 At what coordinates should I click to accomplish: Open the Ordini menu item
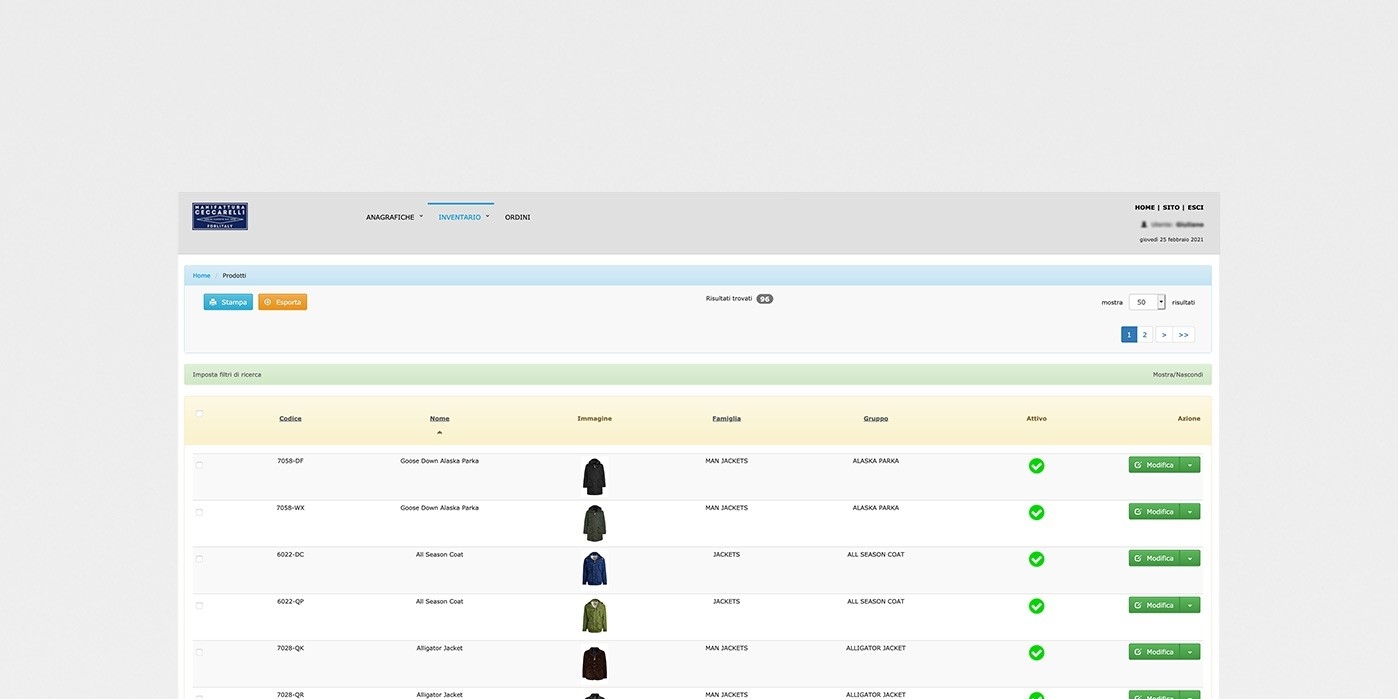click(x=517, y=217)
